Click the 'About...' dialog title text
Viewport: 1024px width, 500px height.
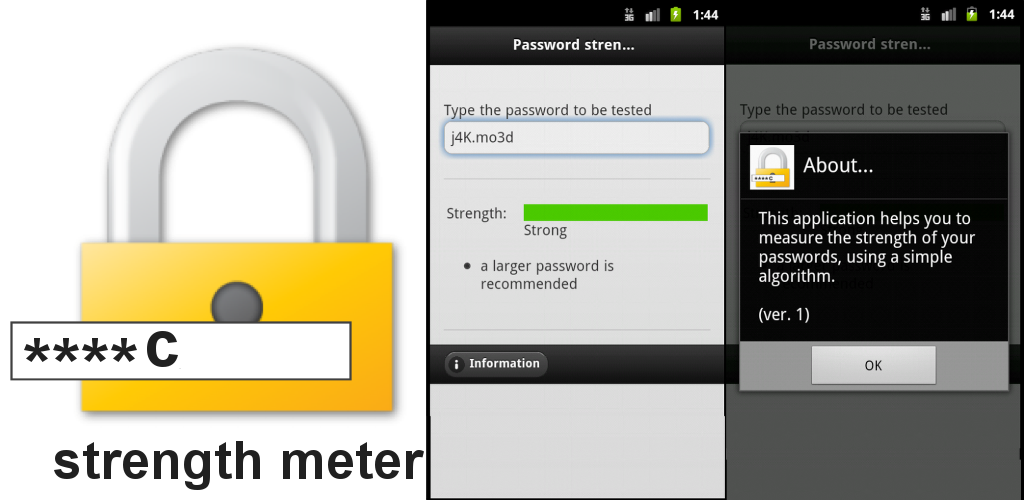(838, 166)
